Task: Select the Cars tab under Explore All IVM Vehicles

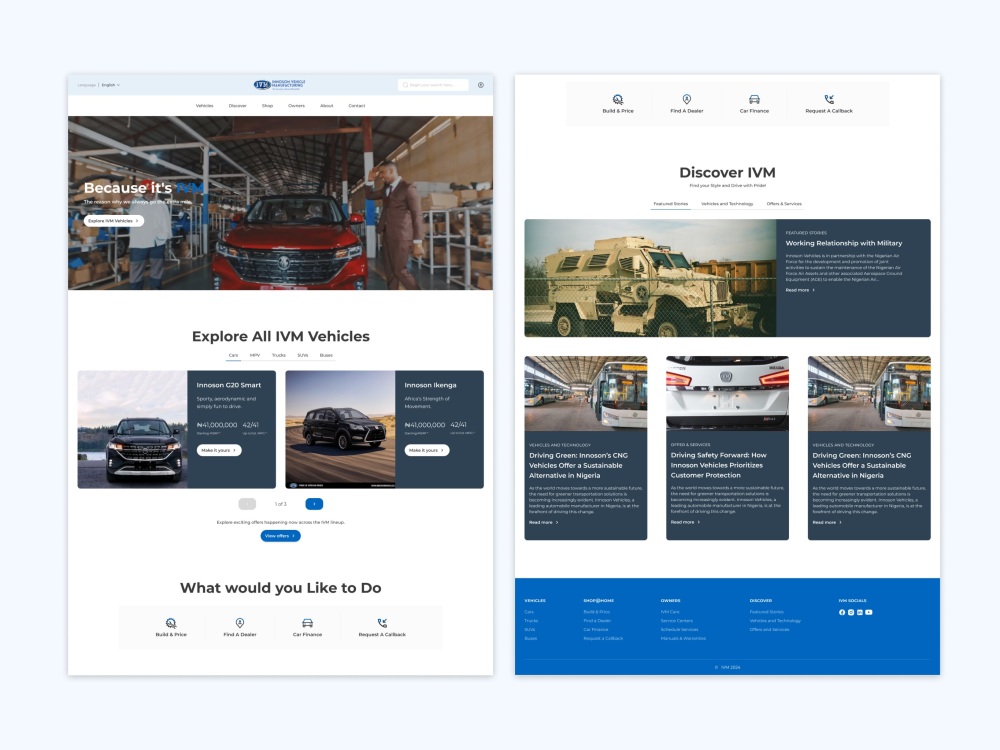Action: [x=233, y=355]
